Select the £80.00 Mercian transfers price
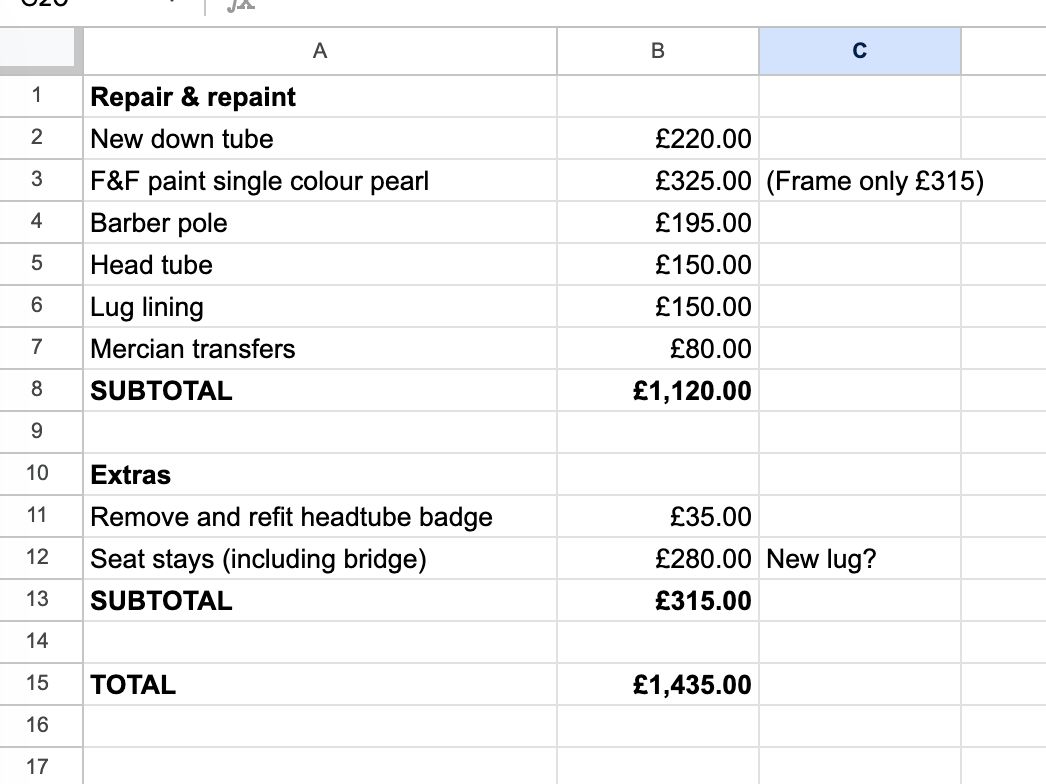This screenshot has height=784, width=1046. (710, 349)
